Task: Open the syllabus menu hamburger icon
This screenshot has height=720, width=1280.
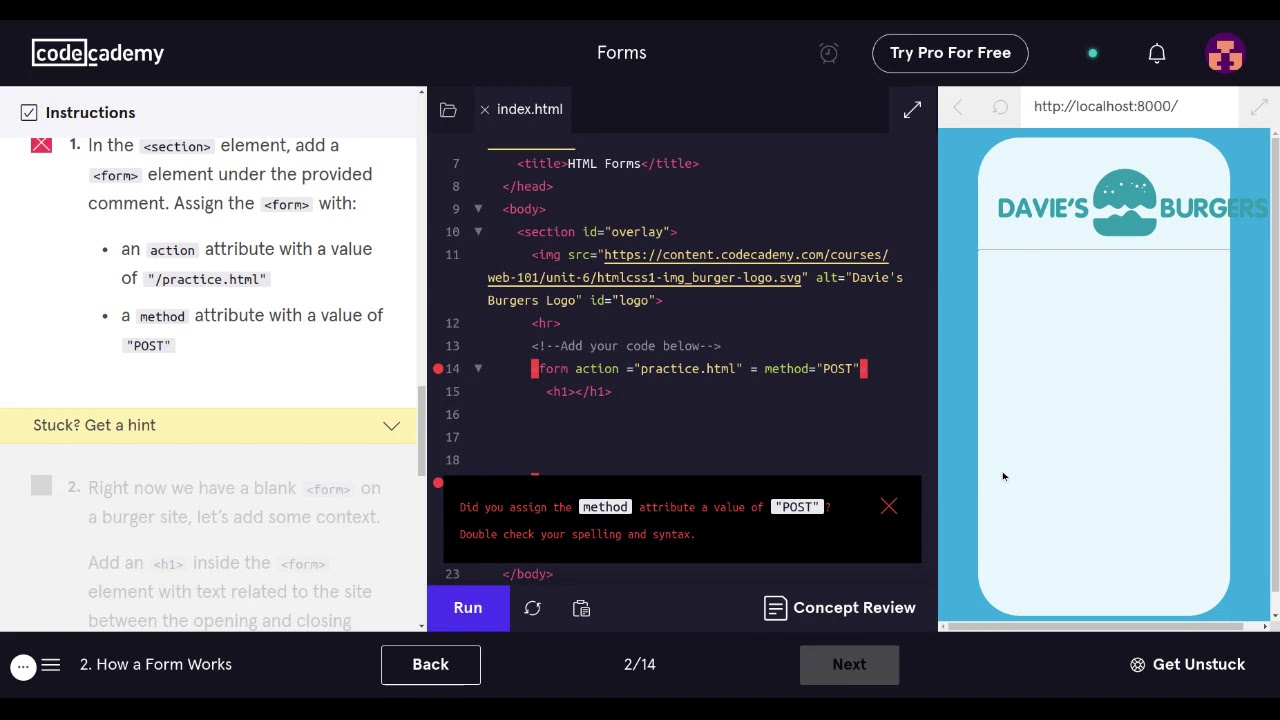Action: point(51,664)
